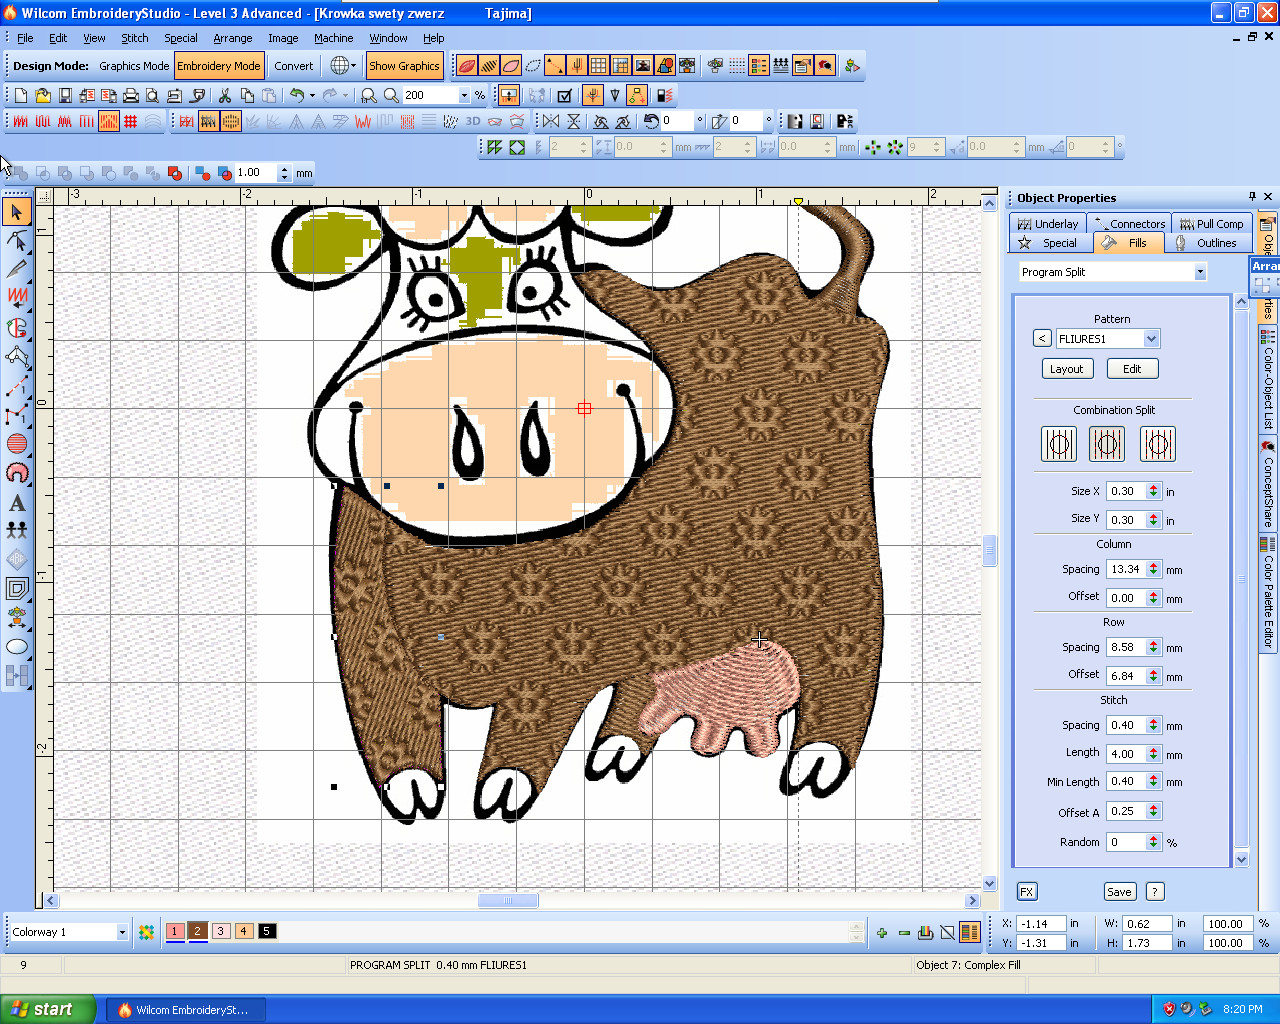This screenshot has width=1280, height=1024.
Task: Click the Edit pattern button
Action: pos(1132,369)
